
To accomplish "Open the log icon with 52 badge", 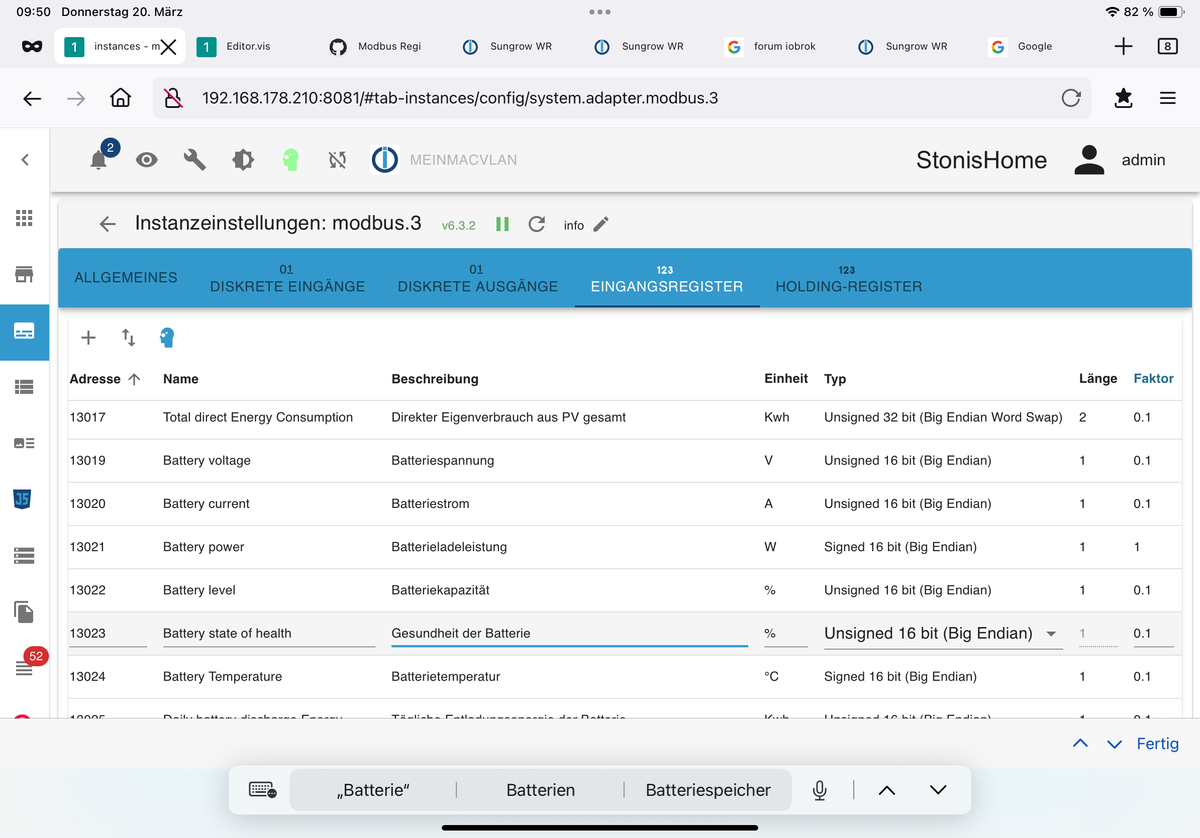I will [x=26, y=667].
